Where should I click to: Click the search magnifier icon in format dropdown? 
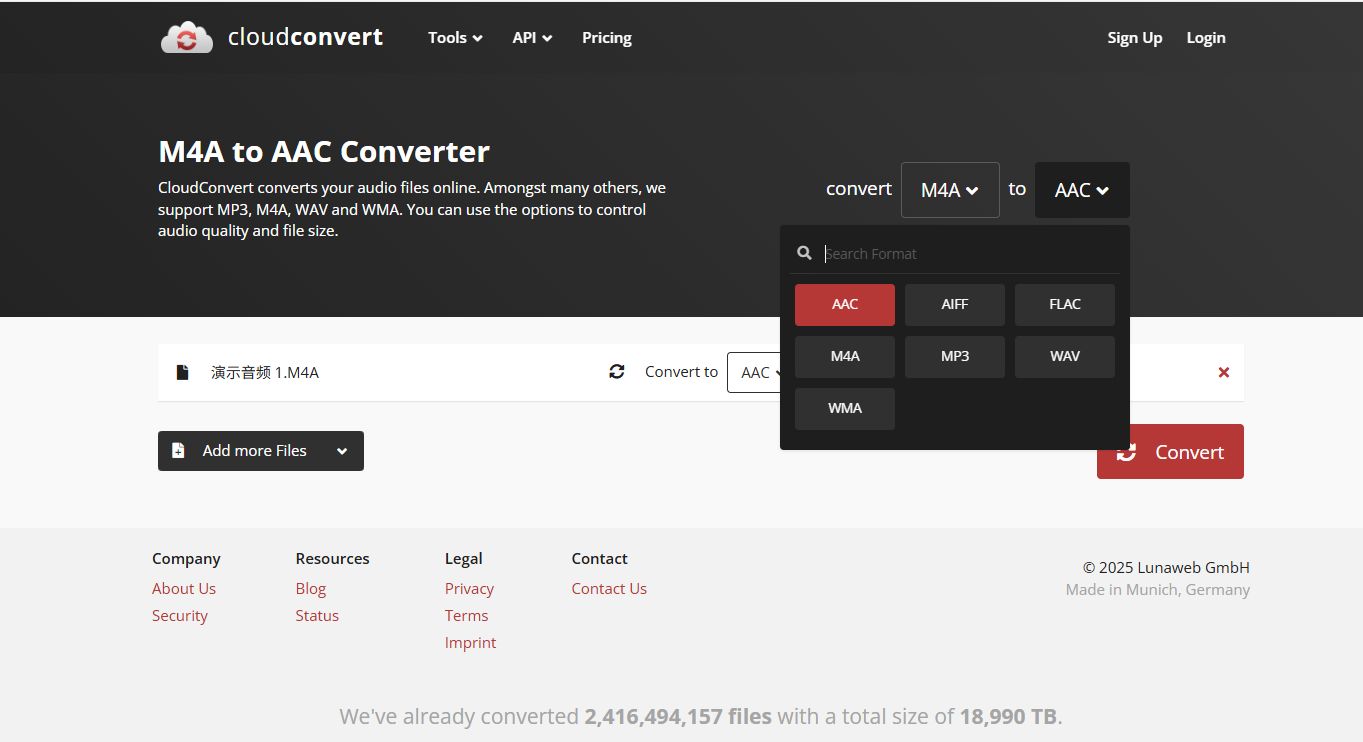click(804, 253)
